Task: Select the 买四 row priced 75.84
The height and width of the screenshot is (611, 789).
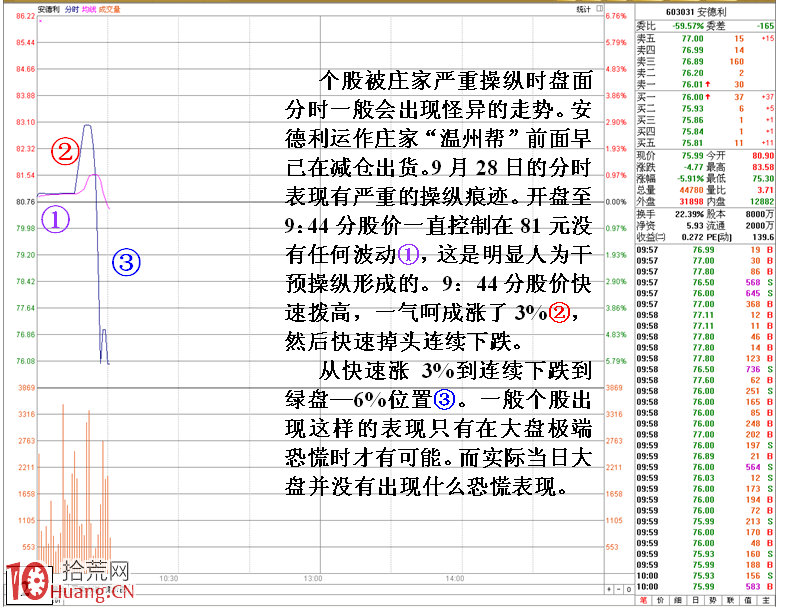Action: pyautogui.click(x=705, y=132)
